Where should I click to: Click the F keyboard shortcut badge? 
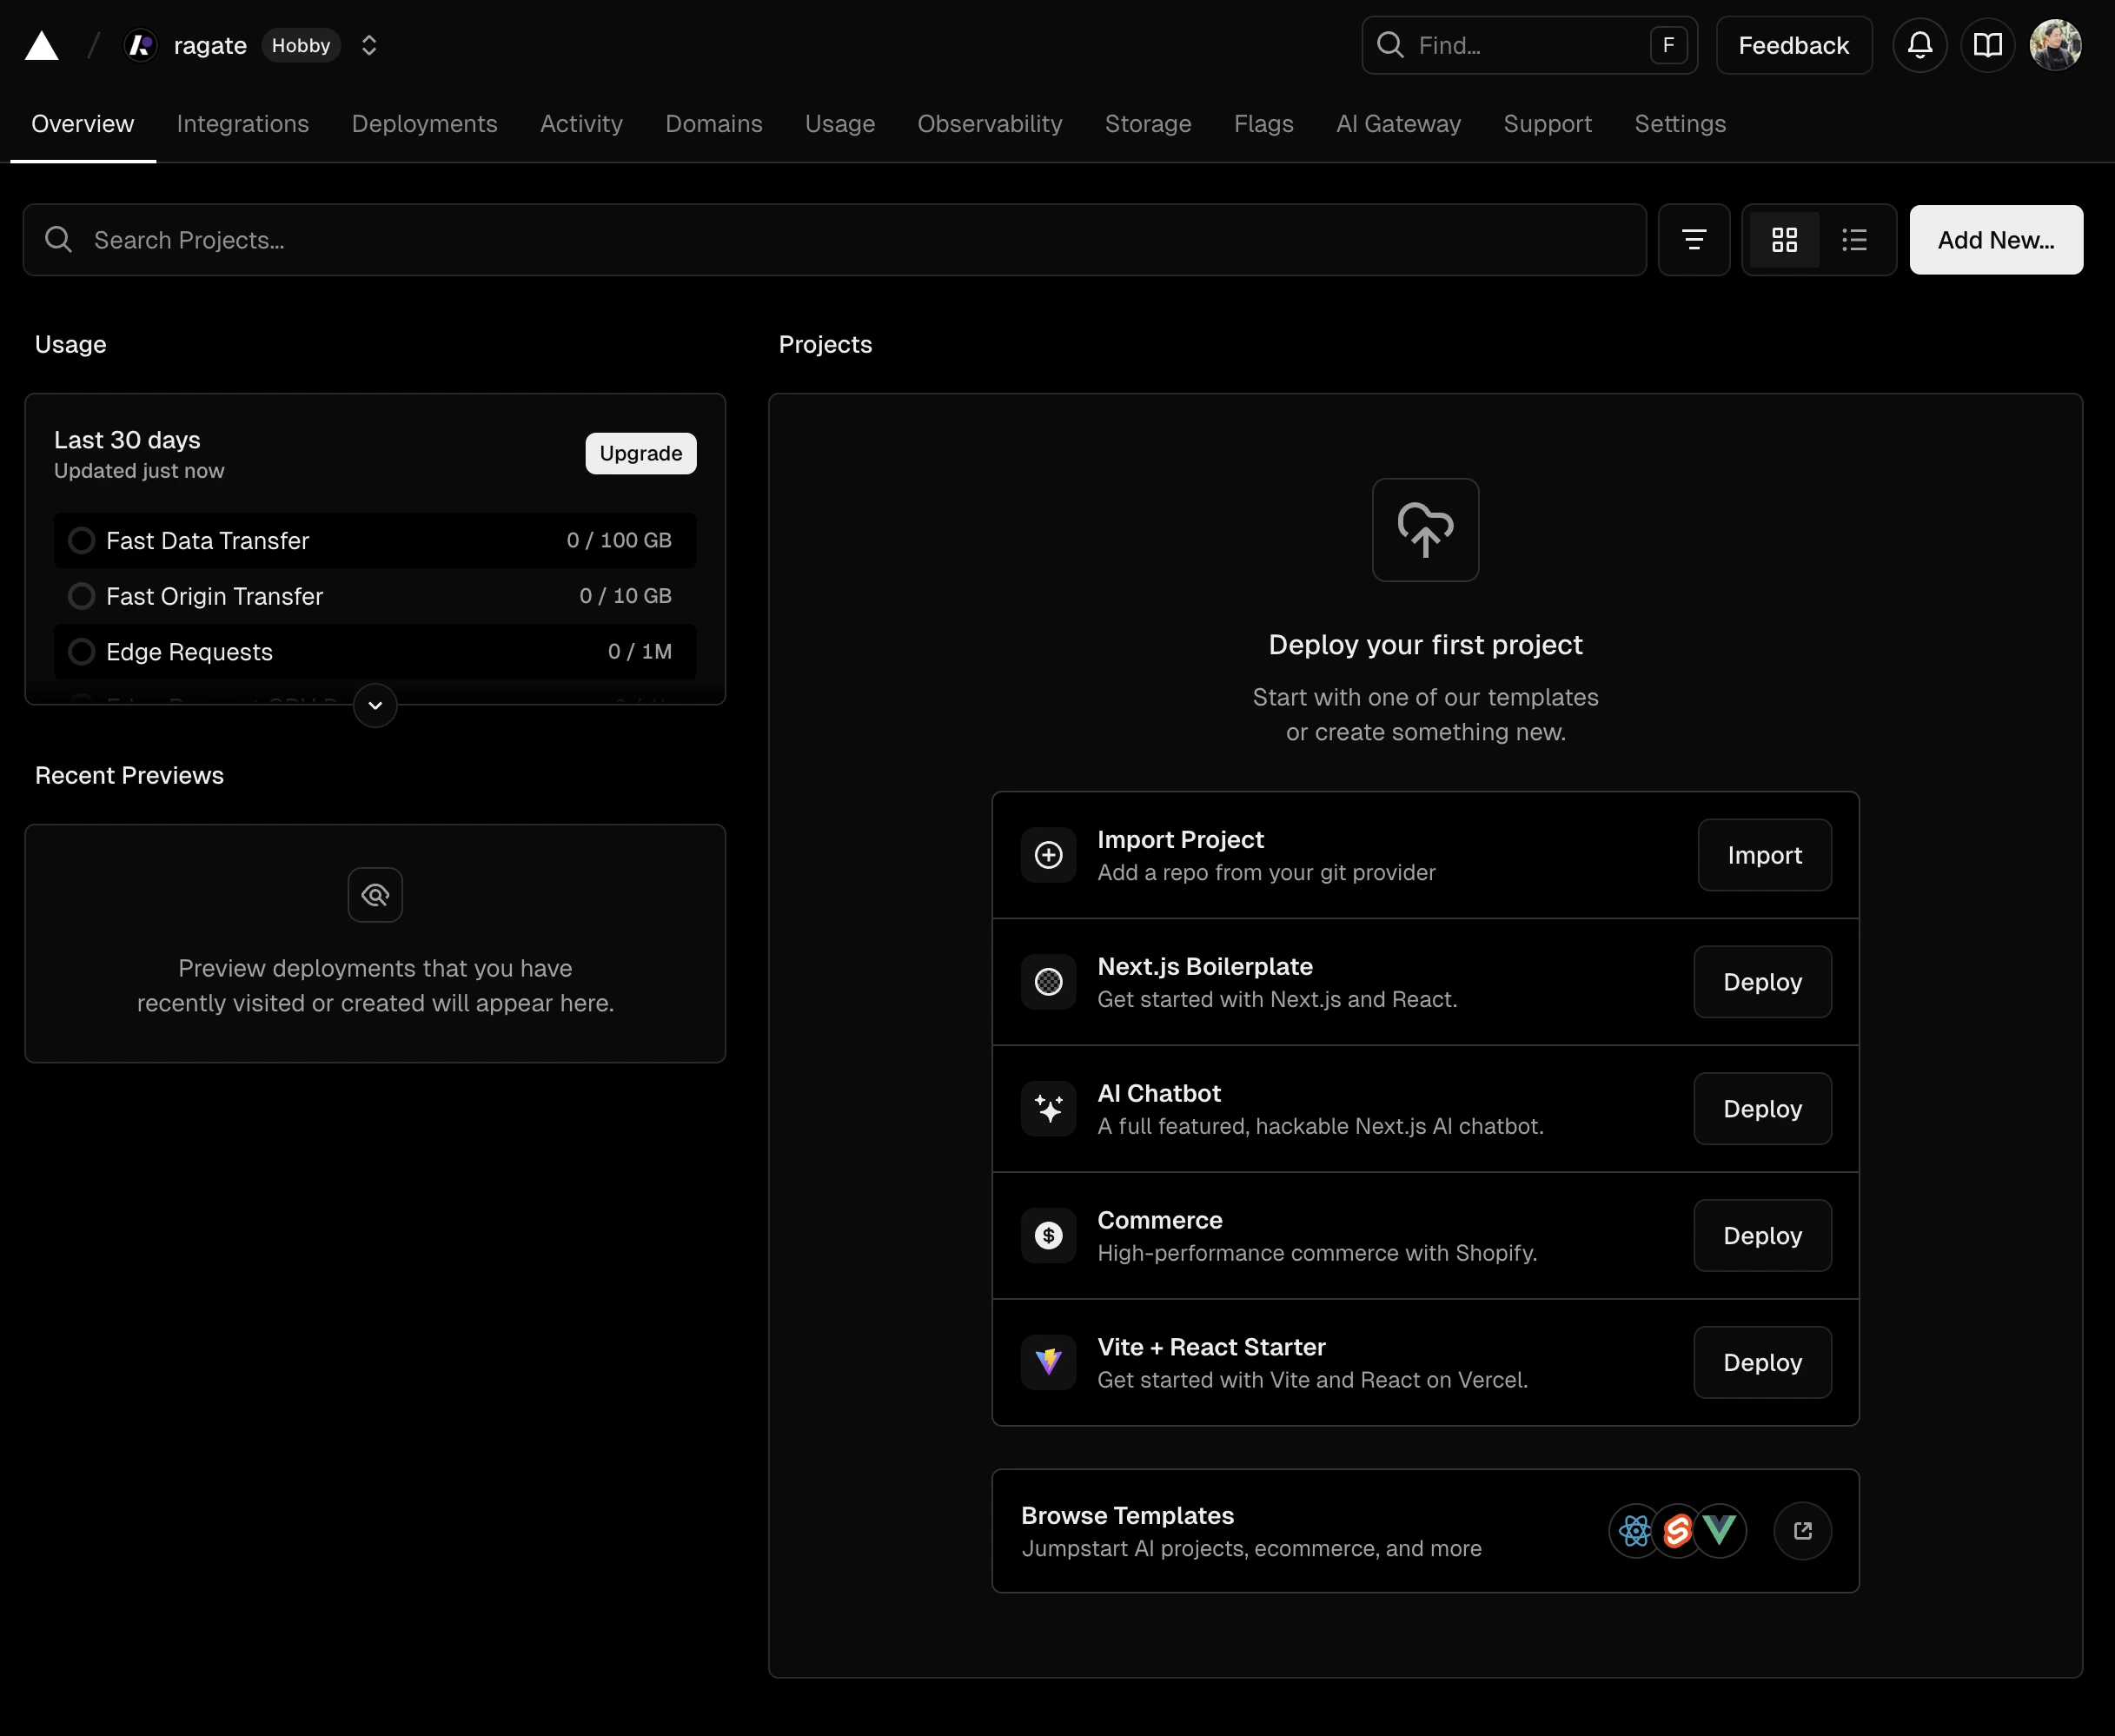click(1668, 45)
